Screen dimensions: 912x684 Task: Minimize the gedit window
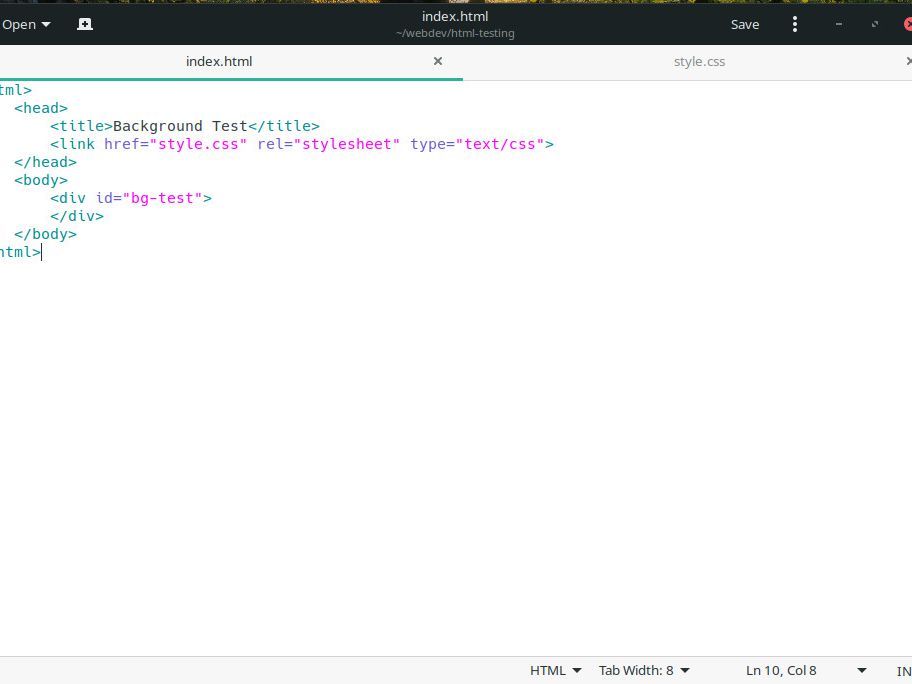pyautogui.click(x=839, y=24)
